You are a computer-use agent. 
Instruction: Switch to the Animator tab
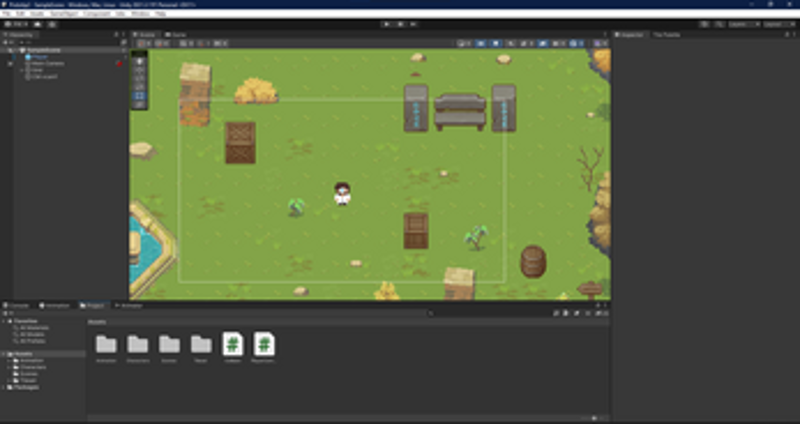[x=129, y=305]
